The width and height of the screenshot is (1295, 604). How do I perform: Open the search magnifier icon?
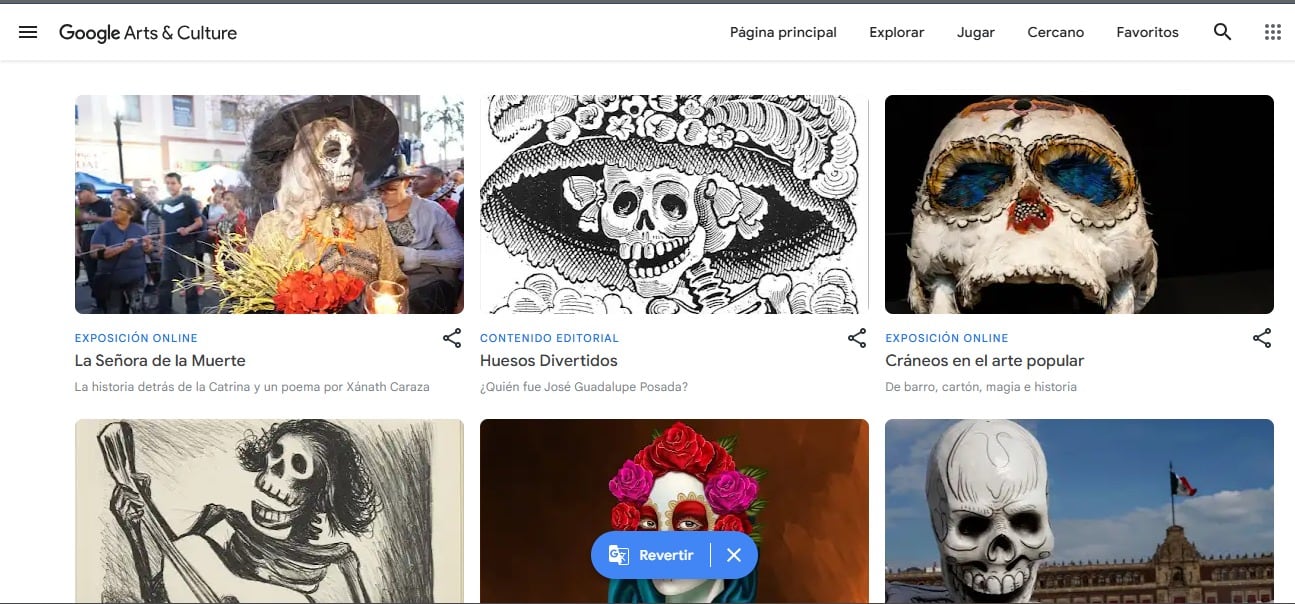click(1222, 32)
